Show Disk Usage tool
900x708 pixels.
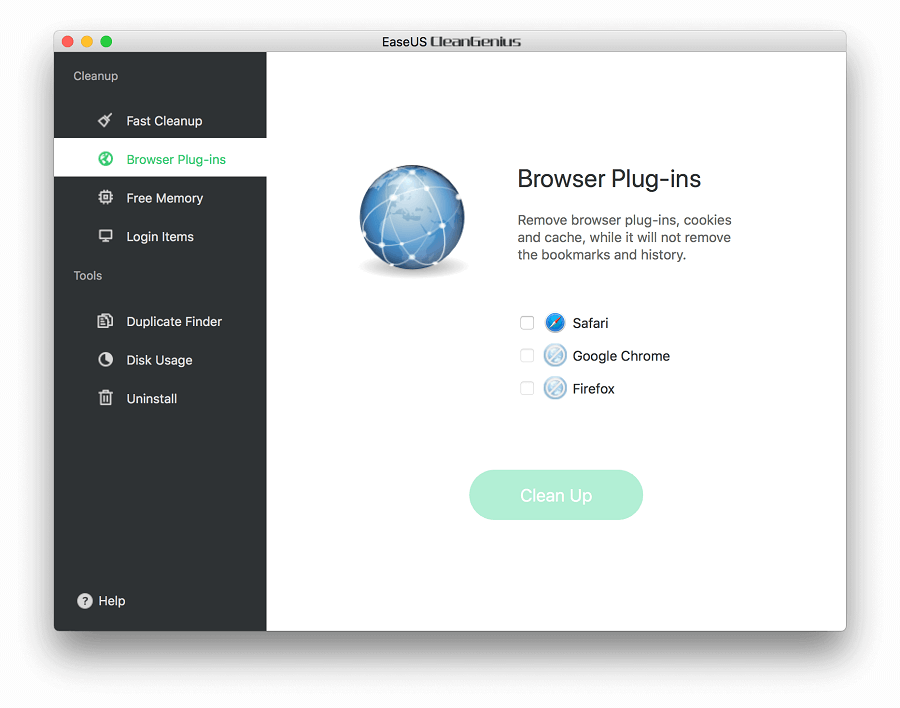coord(160,359)
